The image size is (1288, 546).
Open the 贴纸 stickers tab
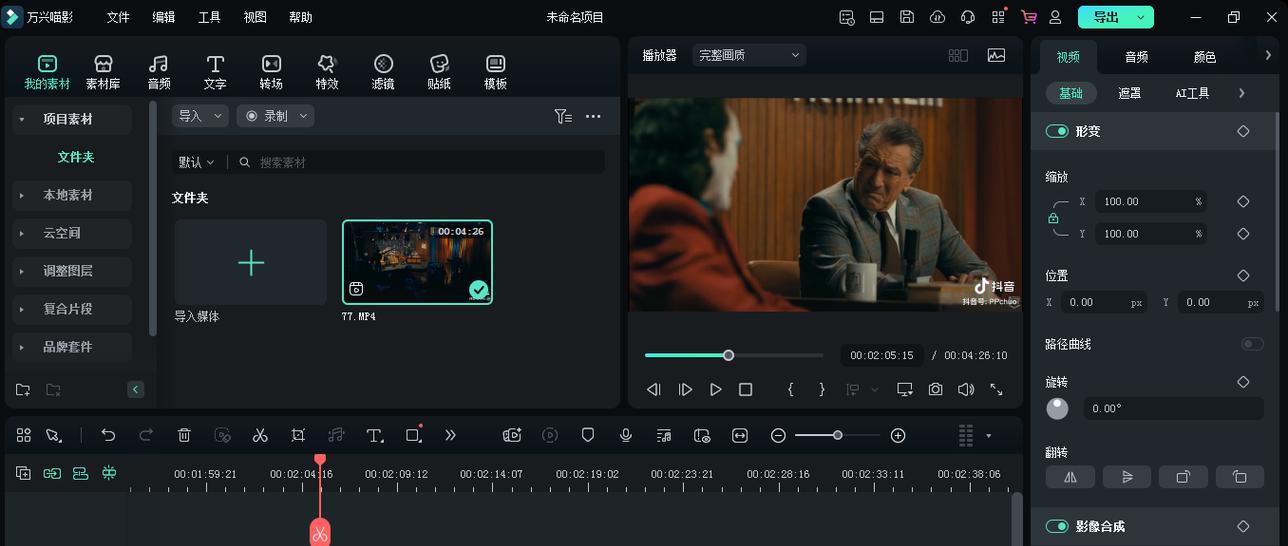439,72
